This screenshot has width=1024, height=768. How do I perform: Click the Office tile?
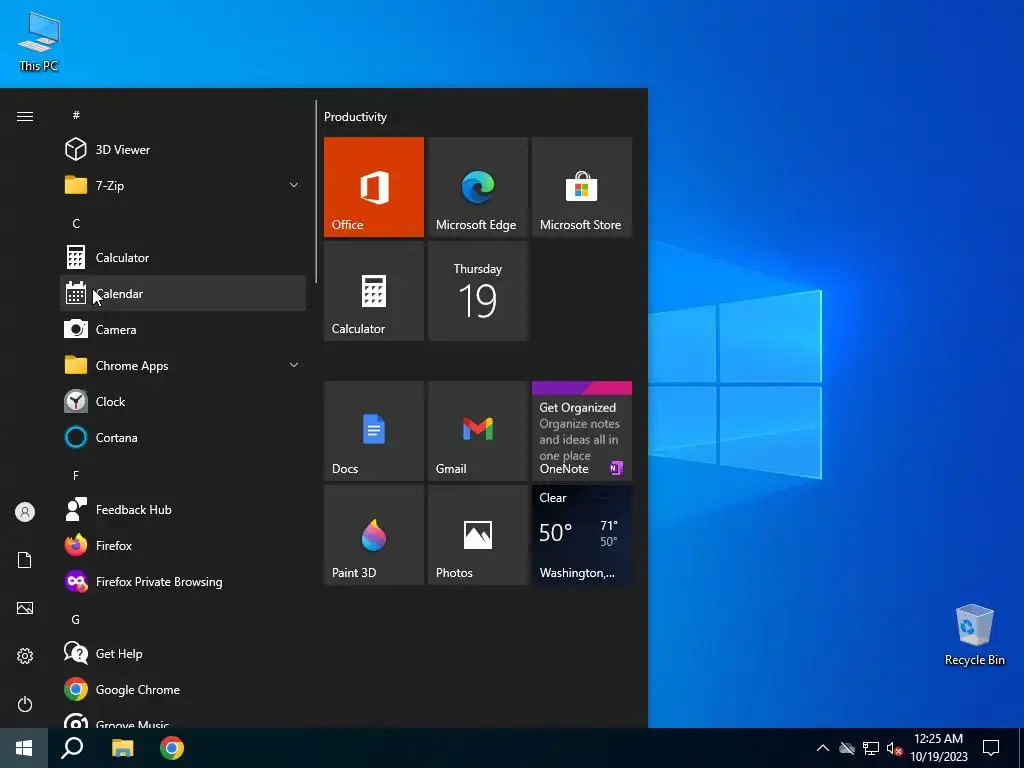(374, 187)
